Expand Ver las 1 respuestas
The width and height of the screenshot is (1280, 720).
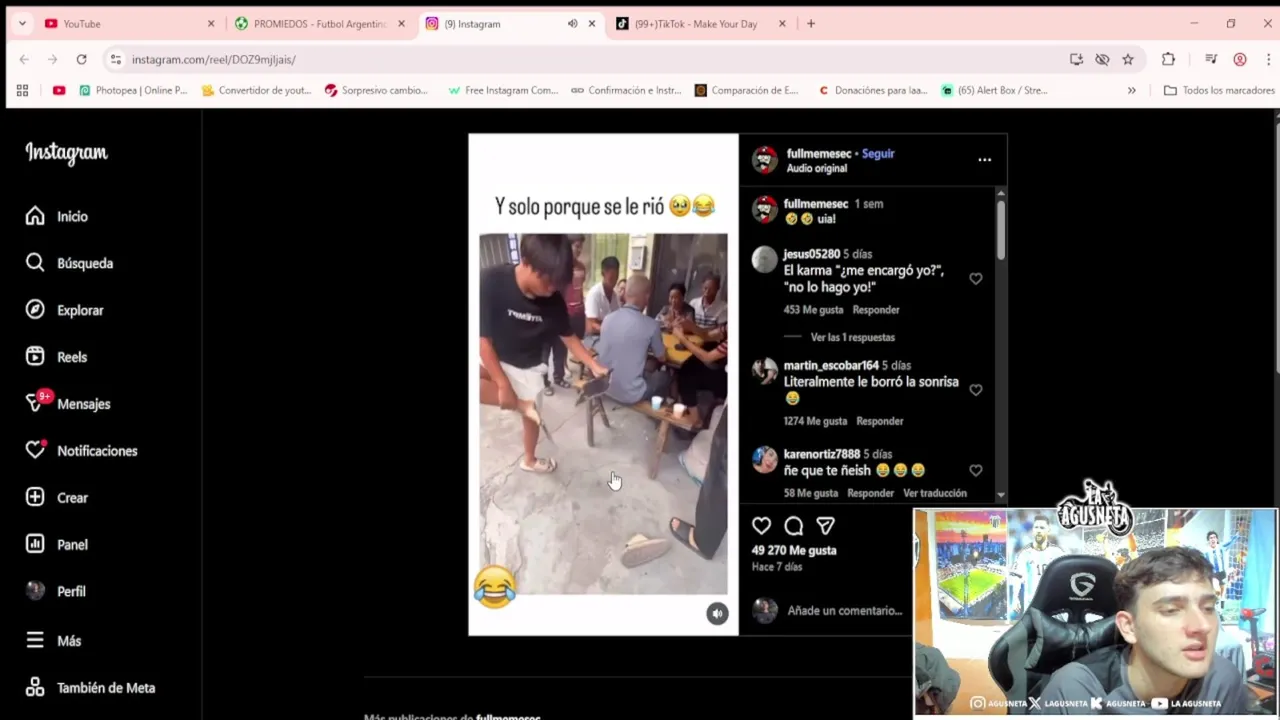[x=852, y=337]
